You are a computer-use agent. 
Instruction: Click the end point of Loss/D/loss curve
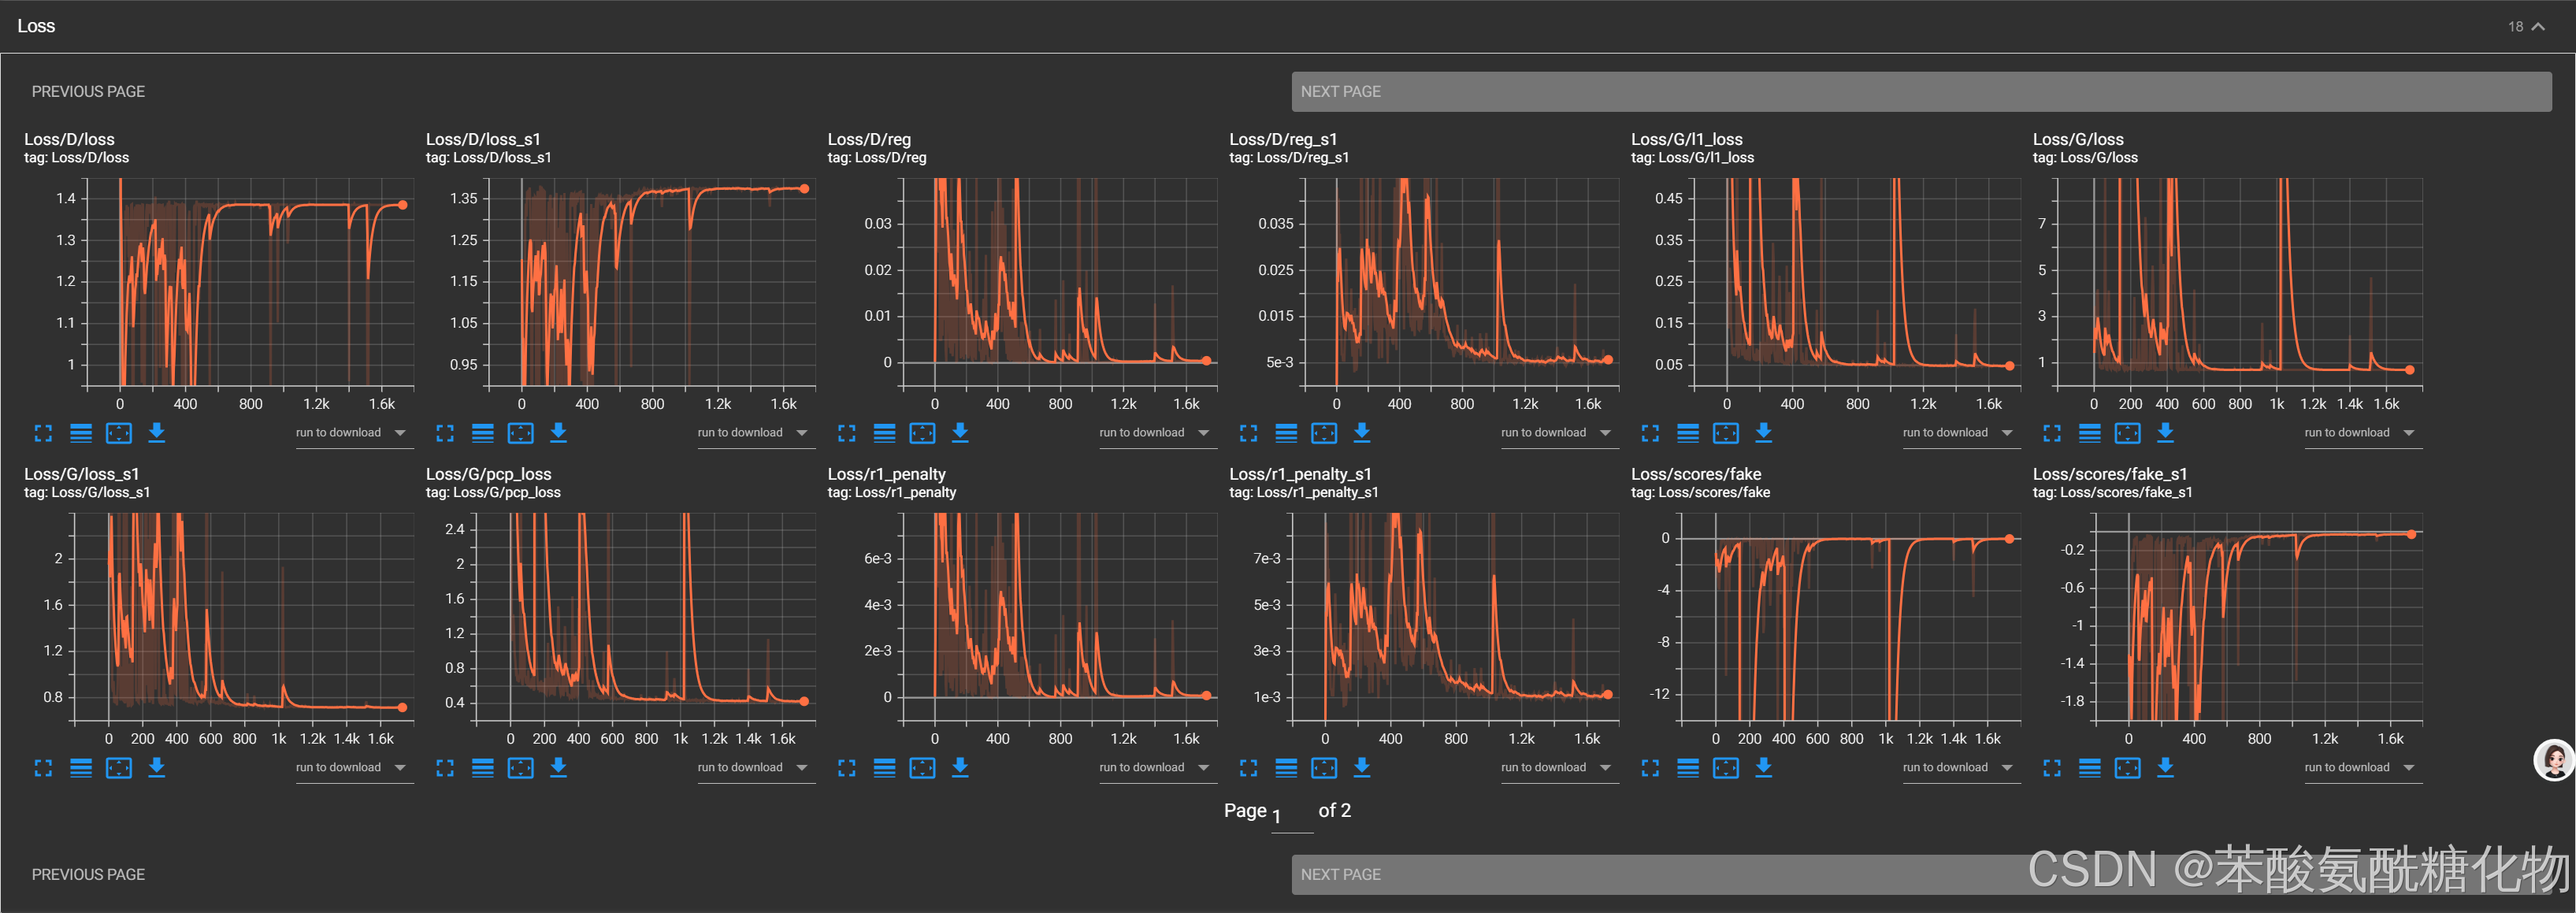coord(403,205)
